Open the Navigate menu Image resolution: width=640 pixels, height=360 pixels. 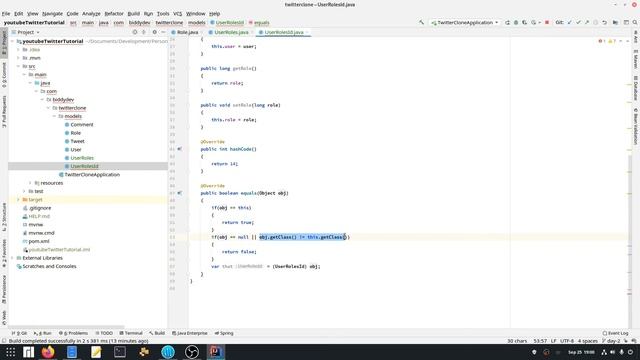pos(53,13)
